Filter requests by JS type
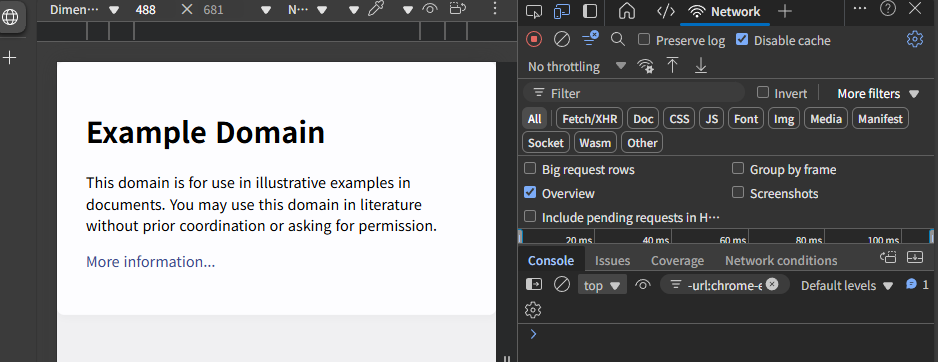 pyautogui.click(x=711, y=118)
